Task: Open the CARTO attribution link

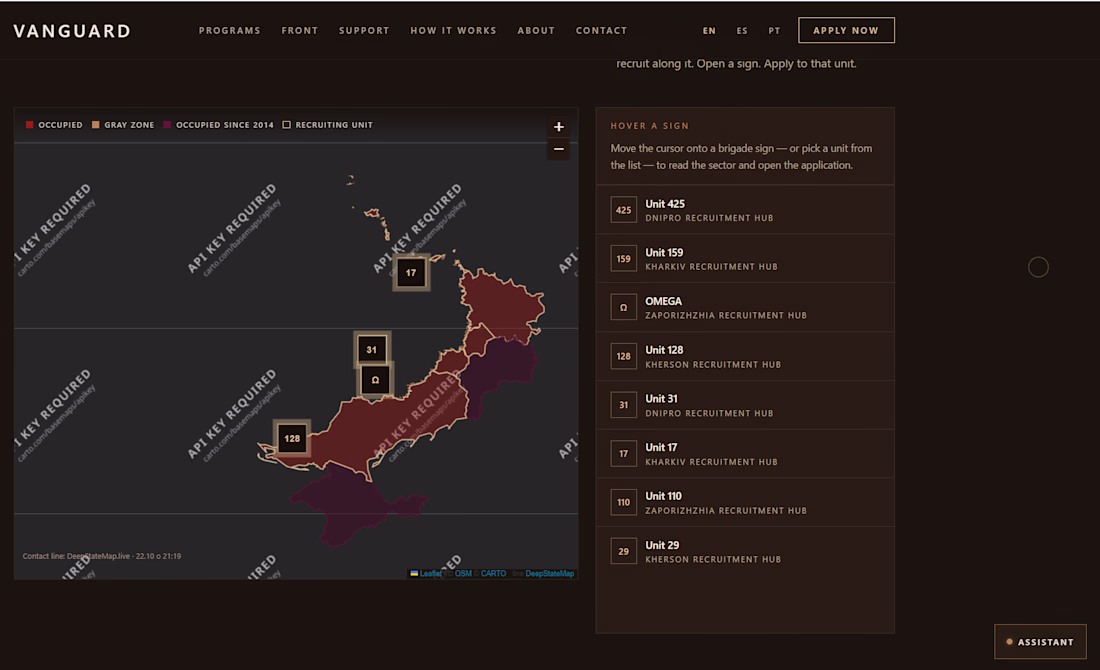Action: [x=493, y=574]
